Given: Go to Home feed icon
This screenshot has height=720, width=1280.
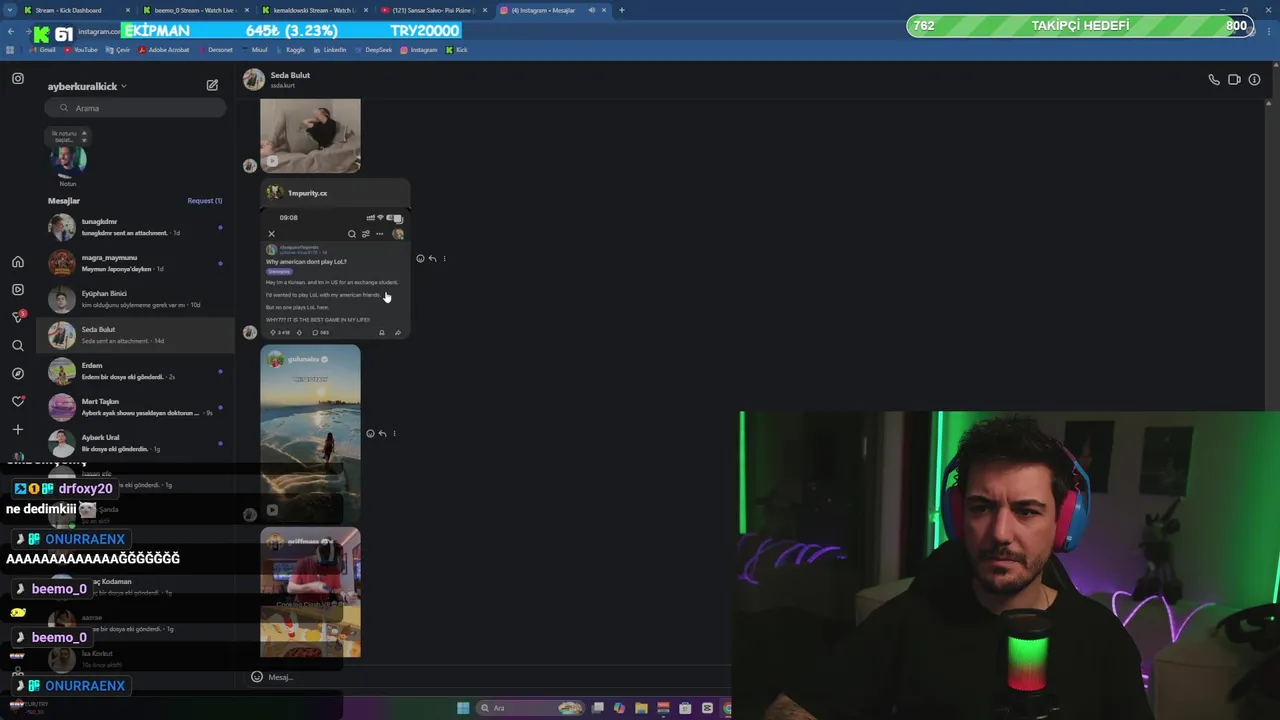Looking at the screenshot, I should pyautogui.click(x=18, y=262).
